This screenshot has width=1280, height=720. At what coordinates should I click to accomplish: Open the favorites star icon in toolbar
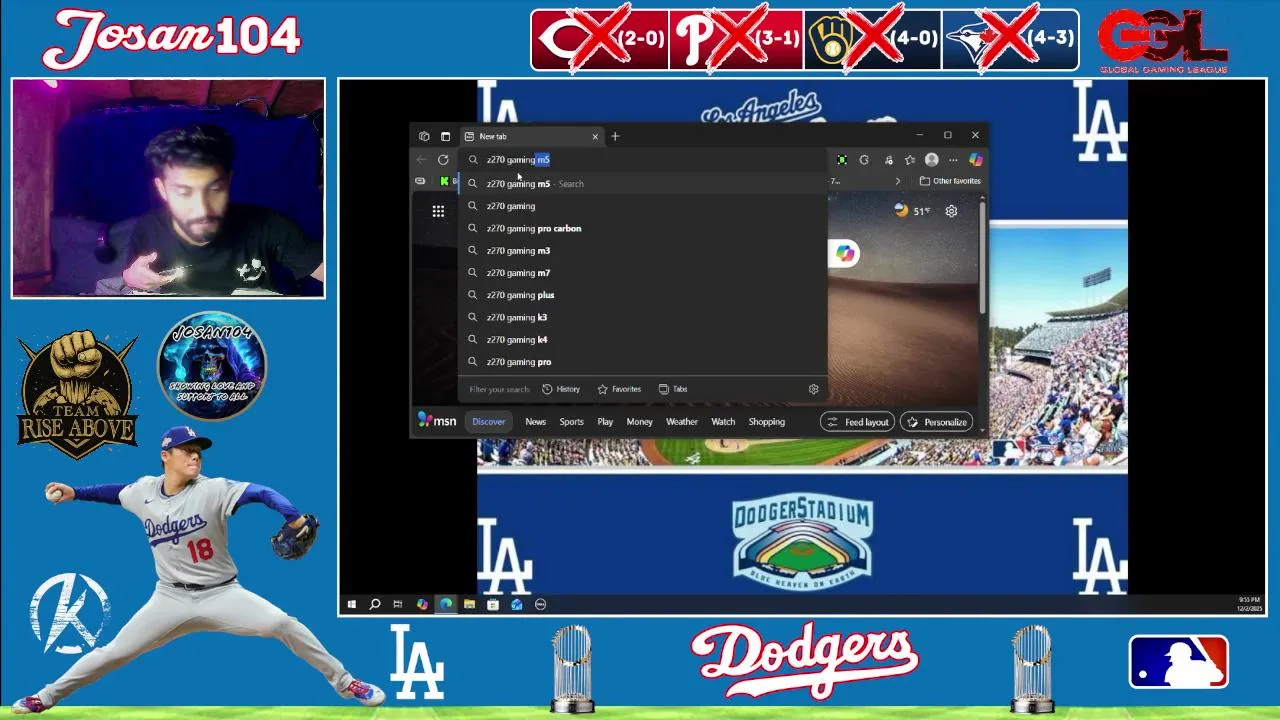tap(910, 160)
